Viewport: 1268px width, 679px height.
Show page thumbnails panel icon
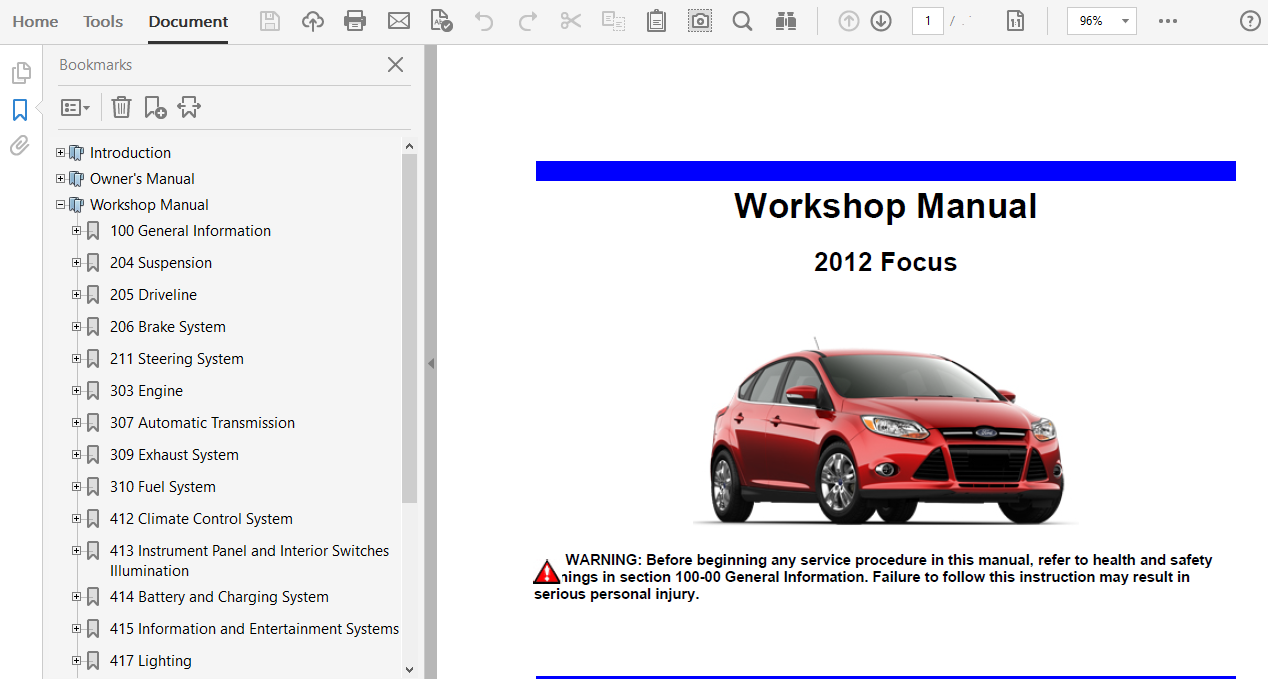coord(19,73)
